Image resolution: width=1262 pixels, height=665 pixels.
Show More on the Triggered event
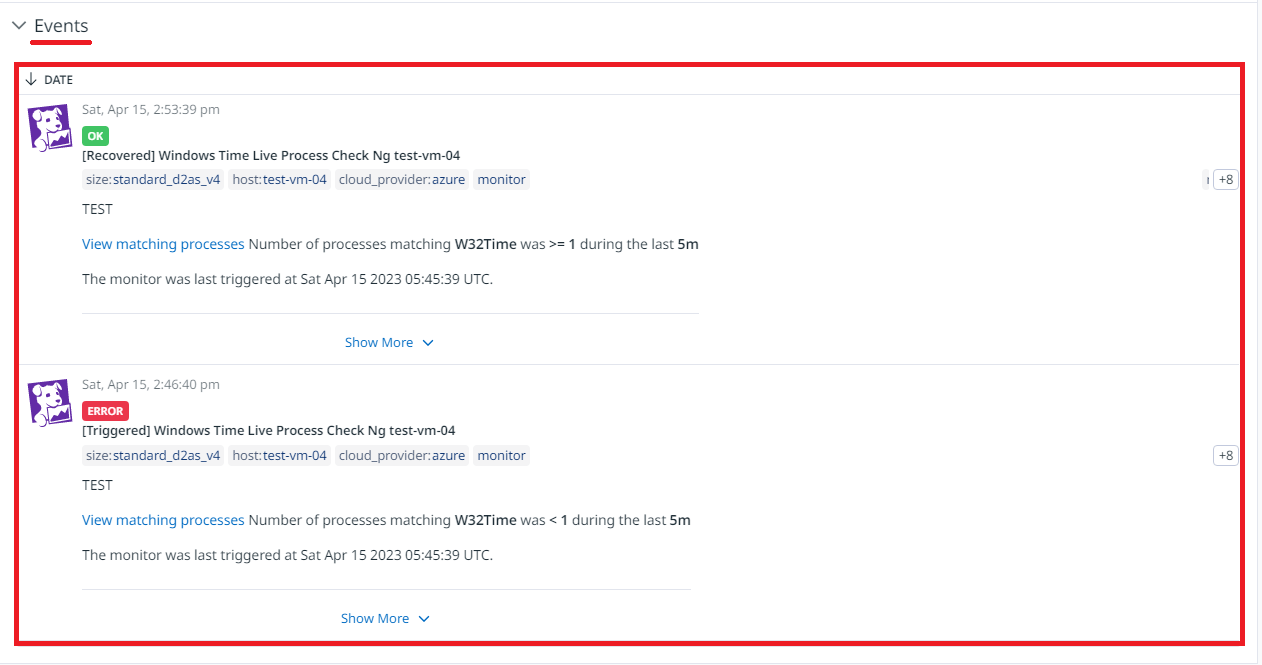coord(386,619)
